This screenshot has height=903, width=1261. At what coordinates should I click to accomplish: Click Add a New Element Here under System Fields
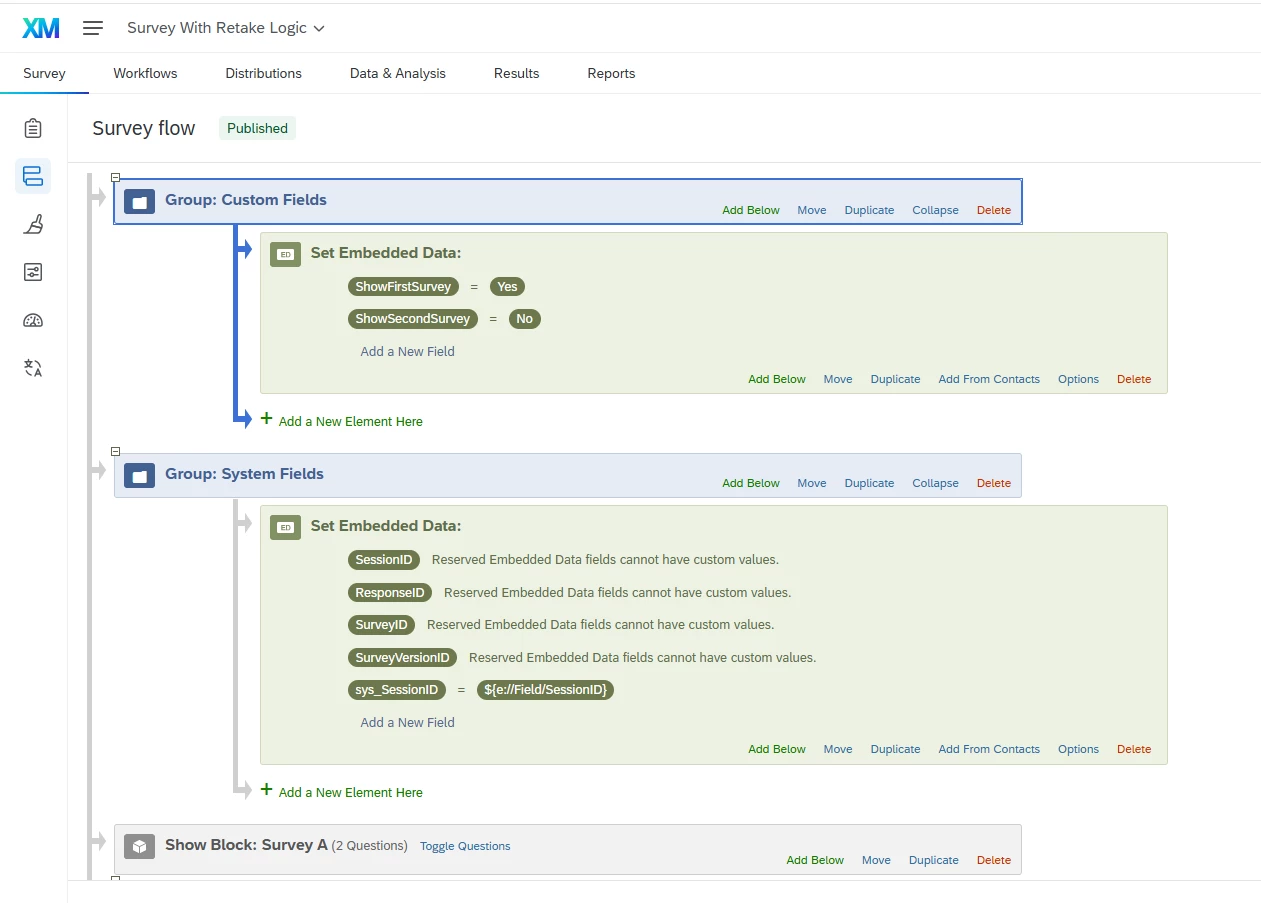point(350,792)
